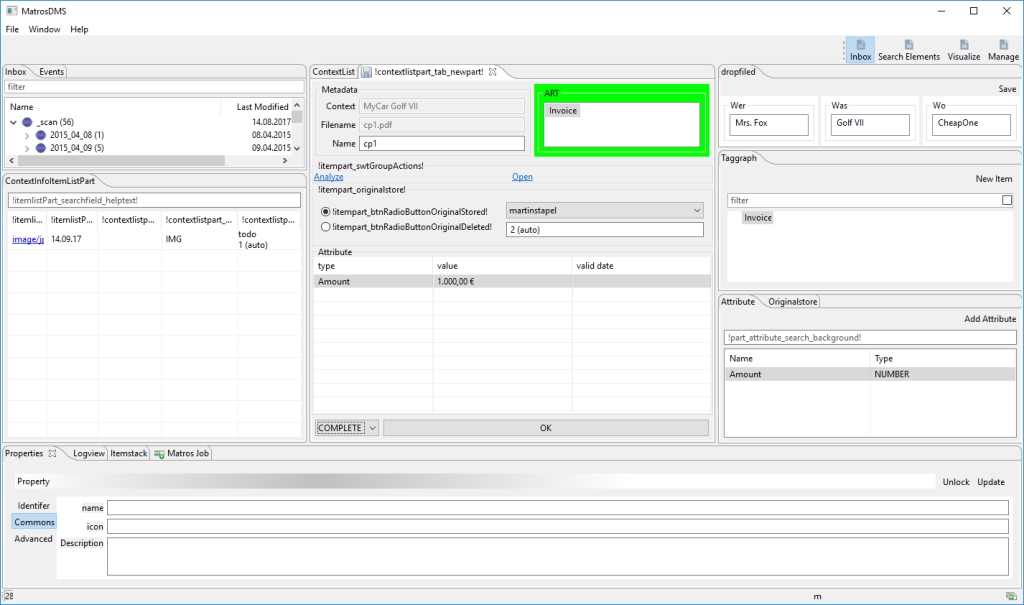Toggle the checkbox in the Taggraph panel
This screenshot has width=1024, height=605.
pyautogui.click(x=1007, y=199)
